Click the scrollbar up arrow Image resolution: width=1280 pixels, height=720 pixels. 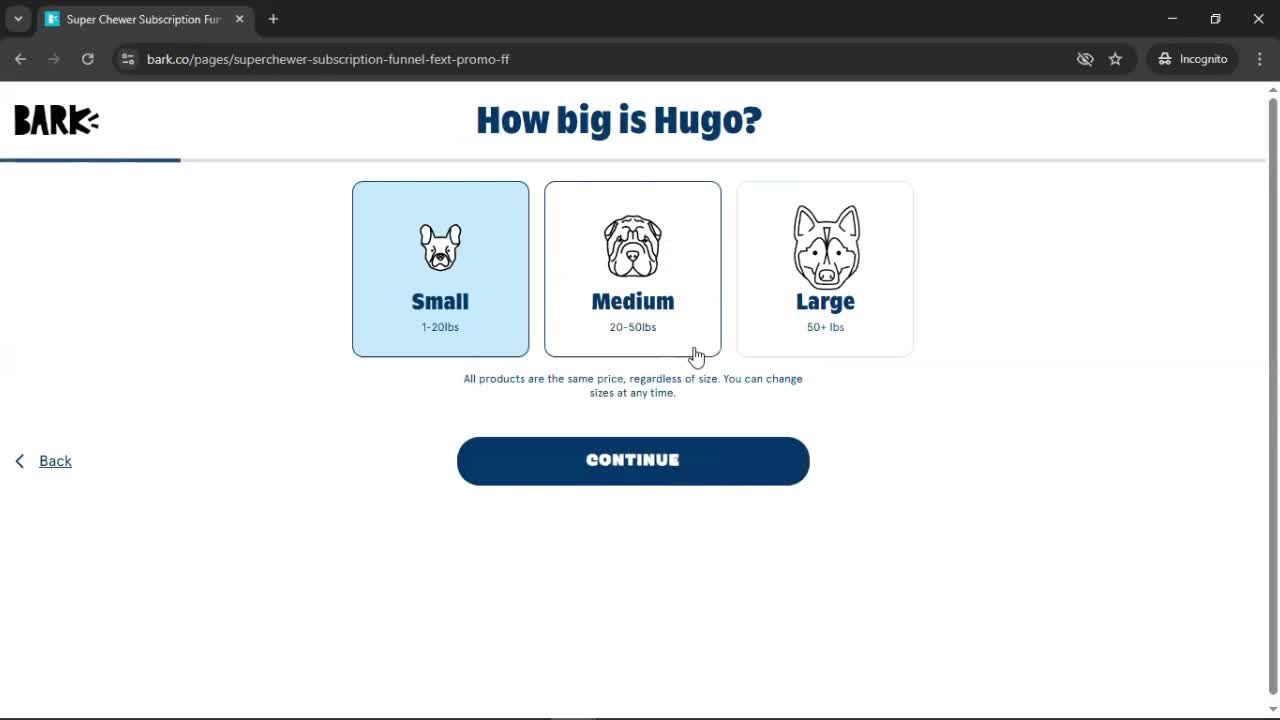click(x=1273, y=89)
